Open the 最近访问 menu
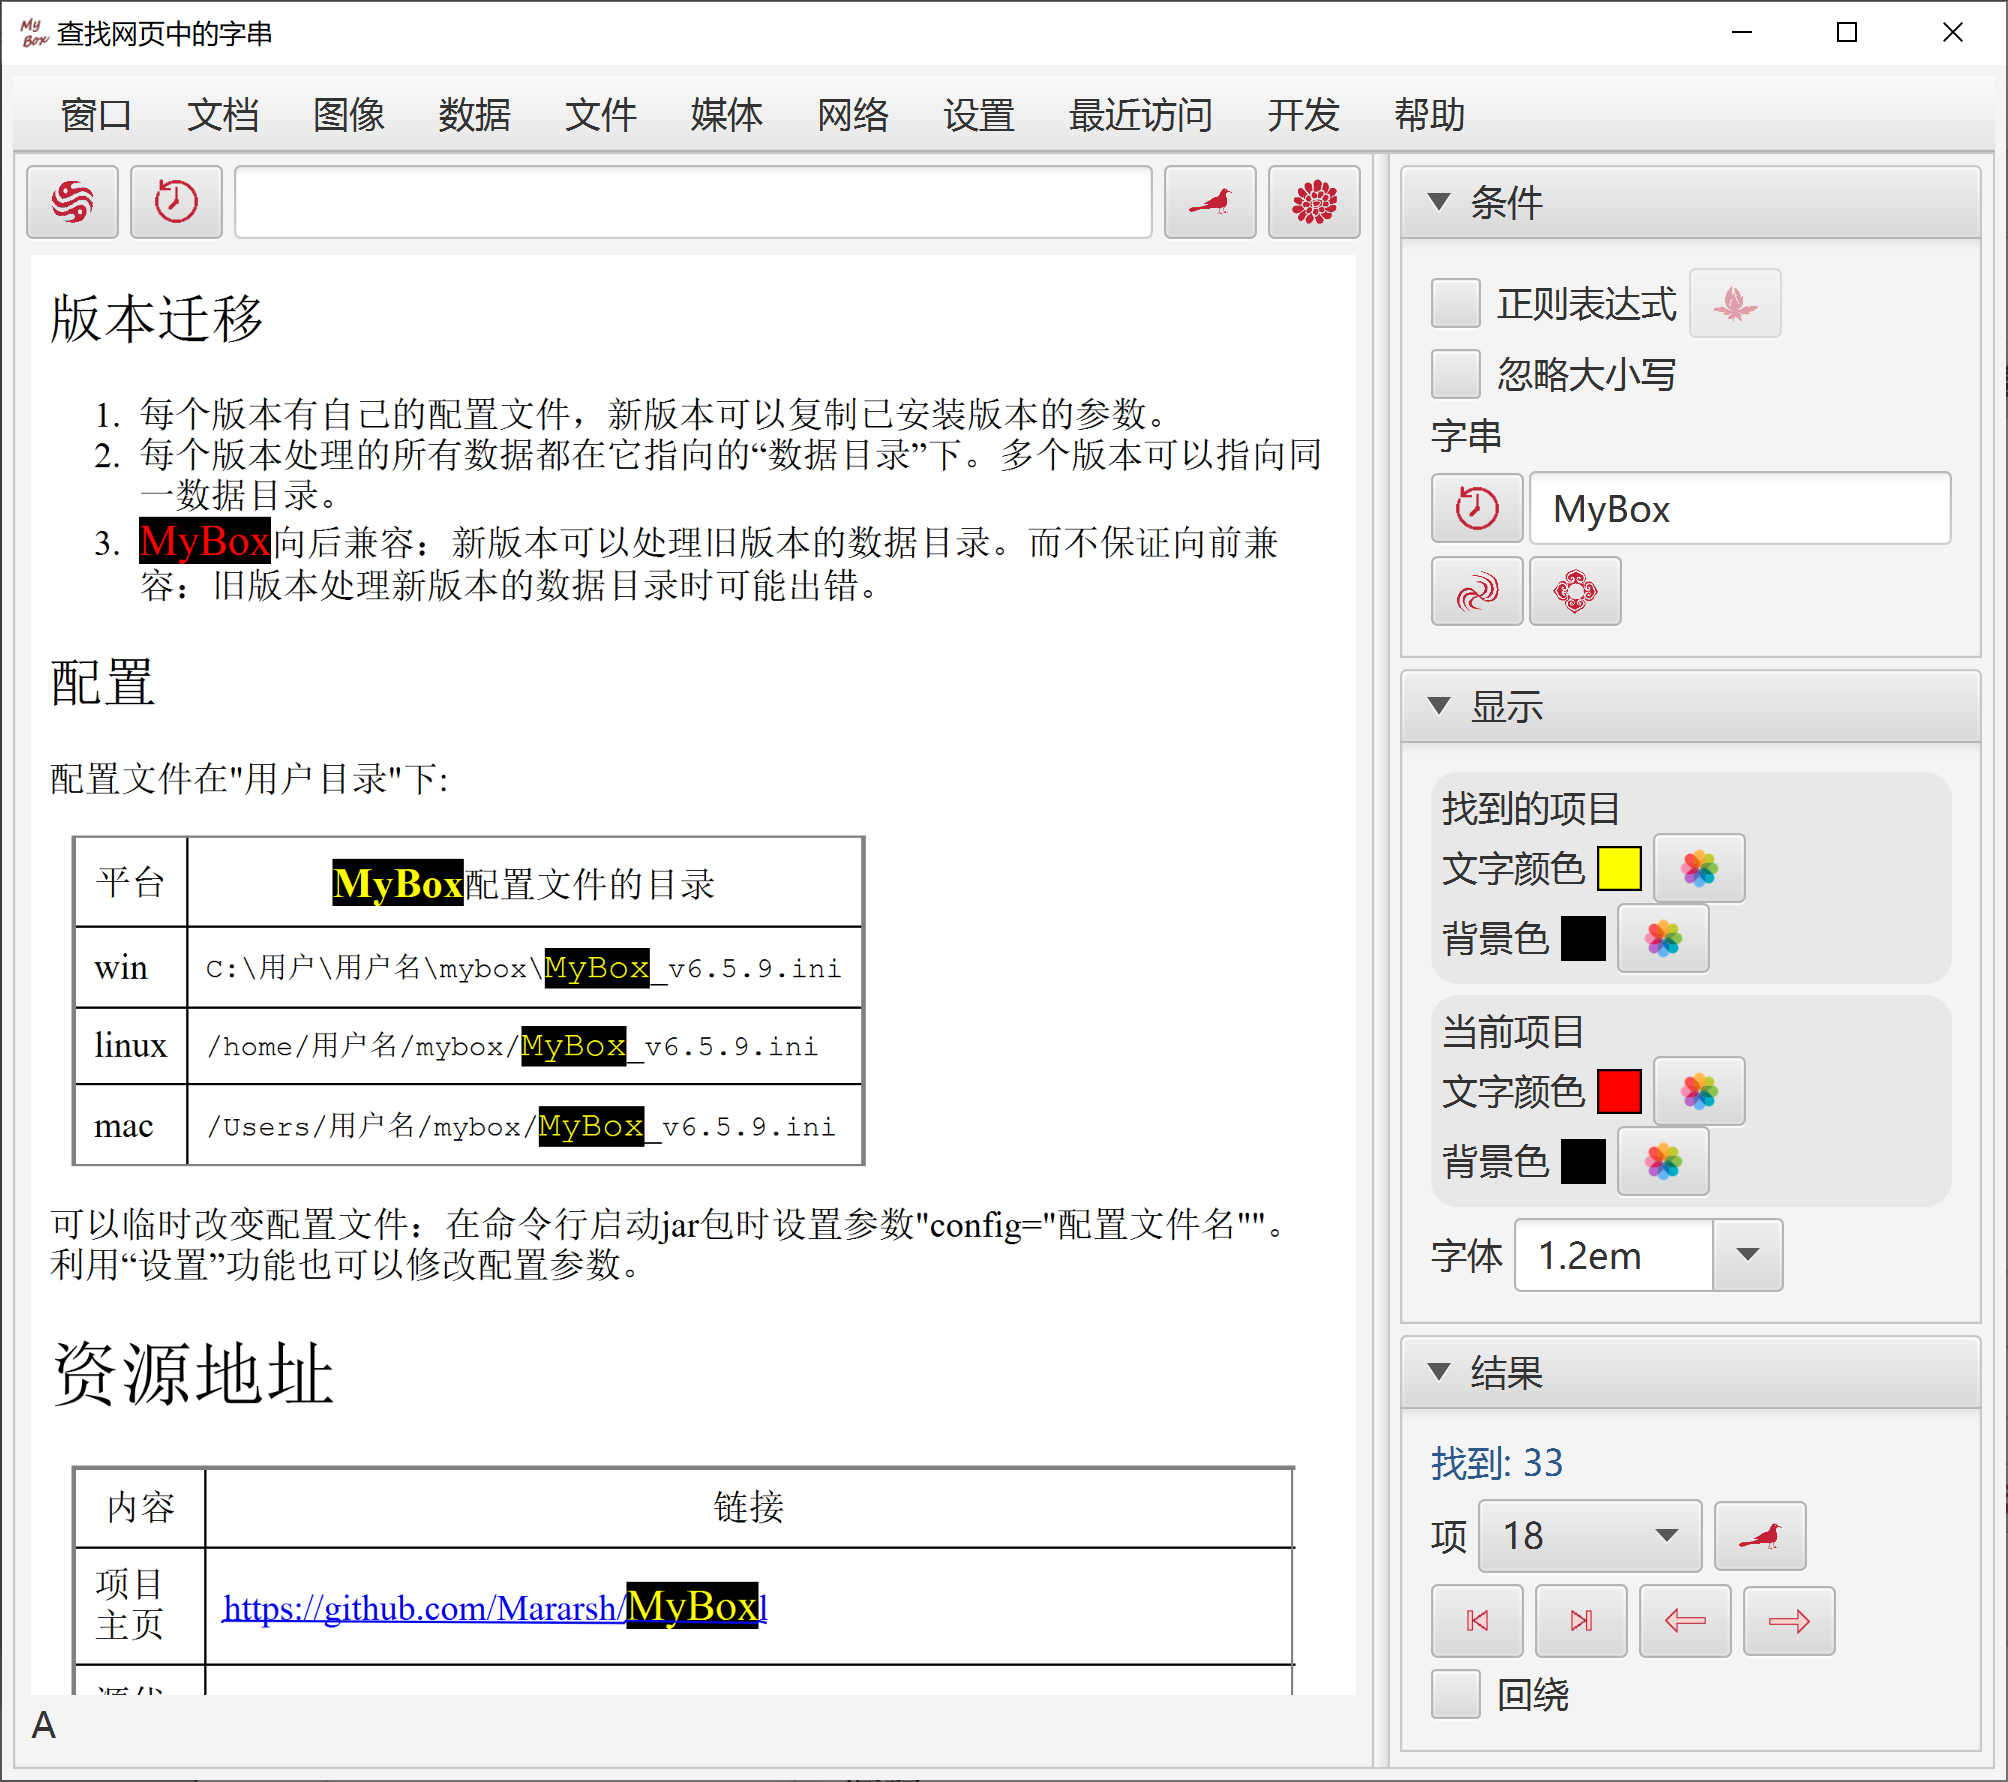2008x1782 pixels. [1140, 114]
